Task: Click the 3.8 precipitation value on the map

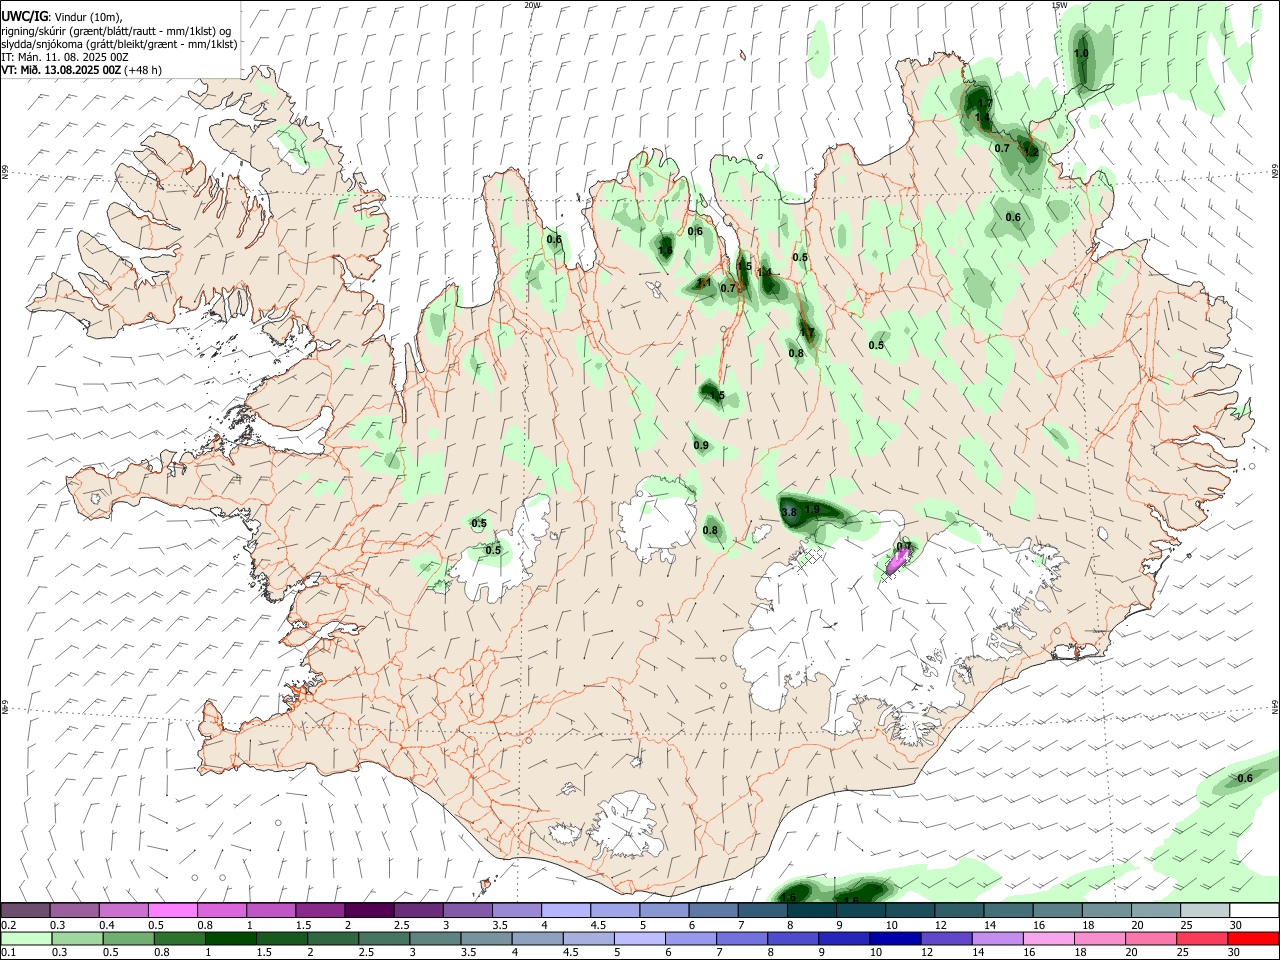Action: 789,512
